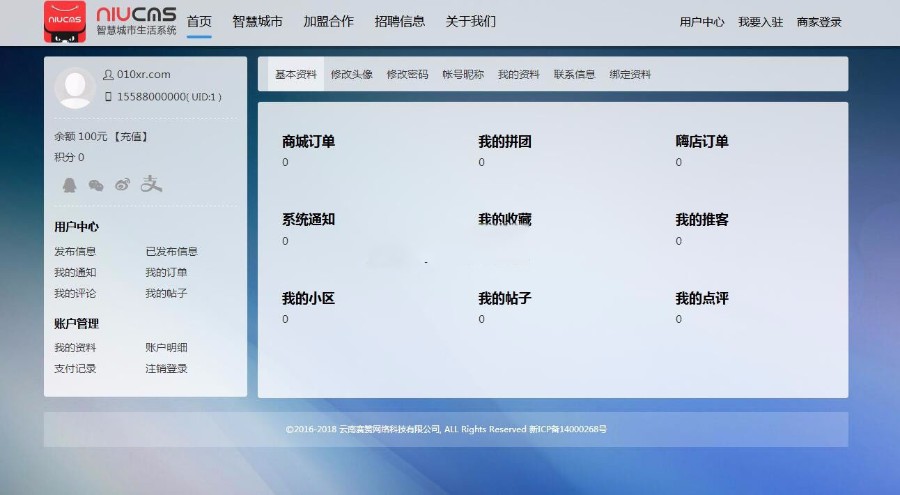Click the 我的拼团 heading
900x495 pixels.
coord(505,141)
